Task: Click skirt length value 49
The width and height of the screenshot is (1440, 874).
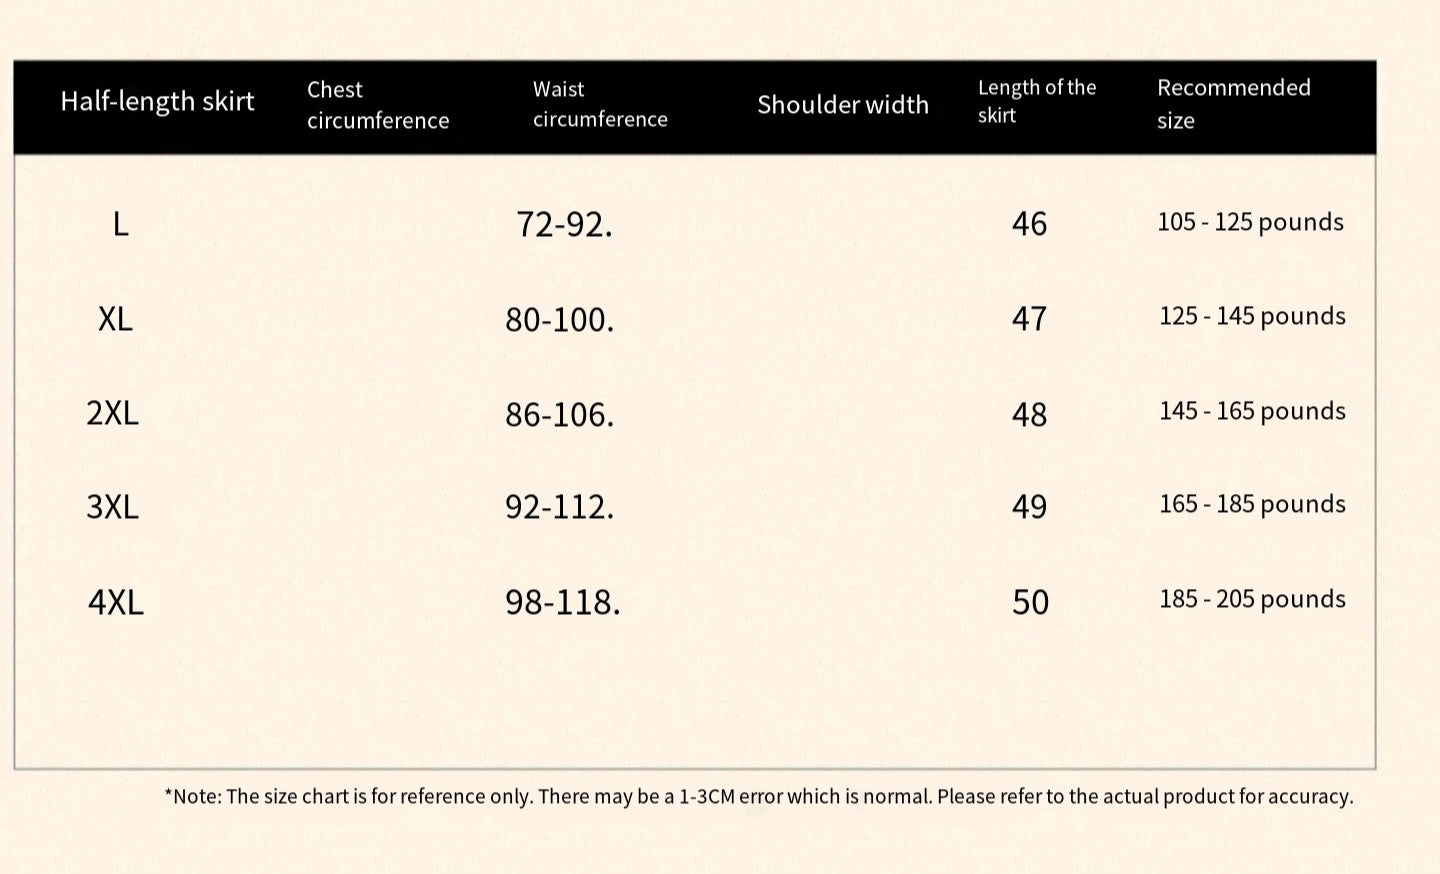Action: pyautogui.click(x=1029, y=507)
